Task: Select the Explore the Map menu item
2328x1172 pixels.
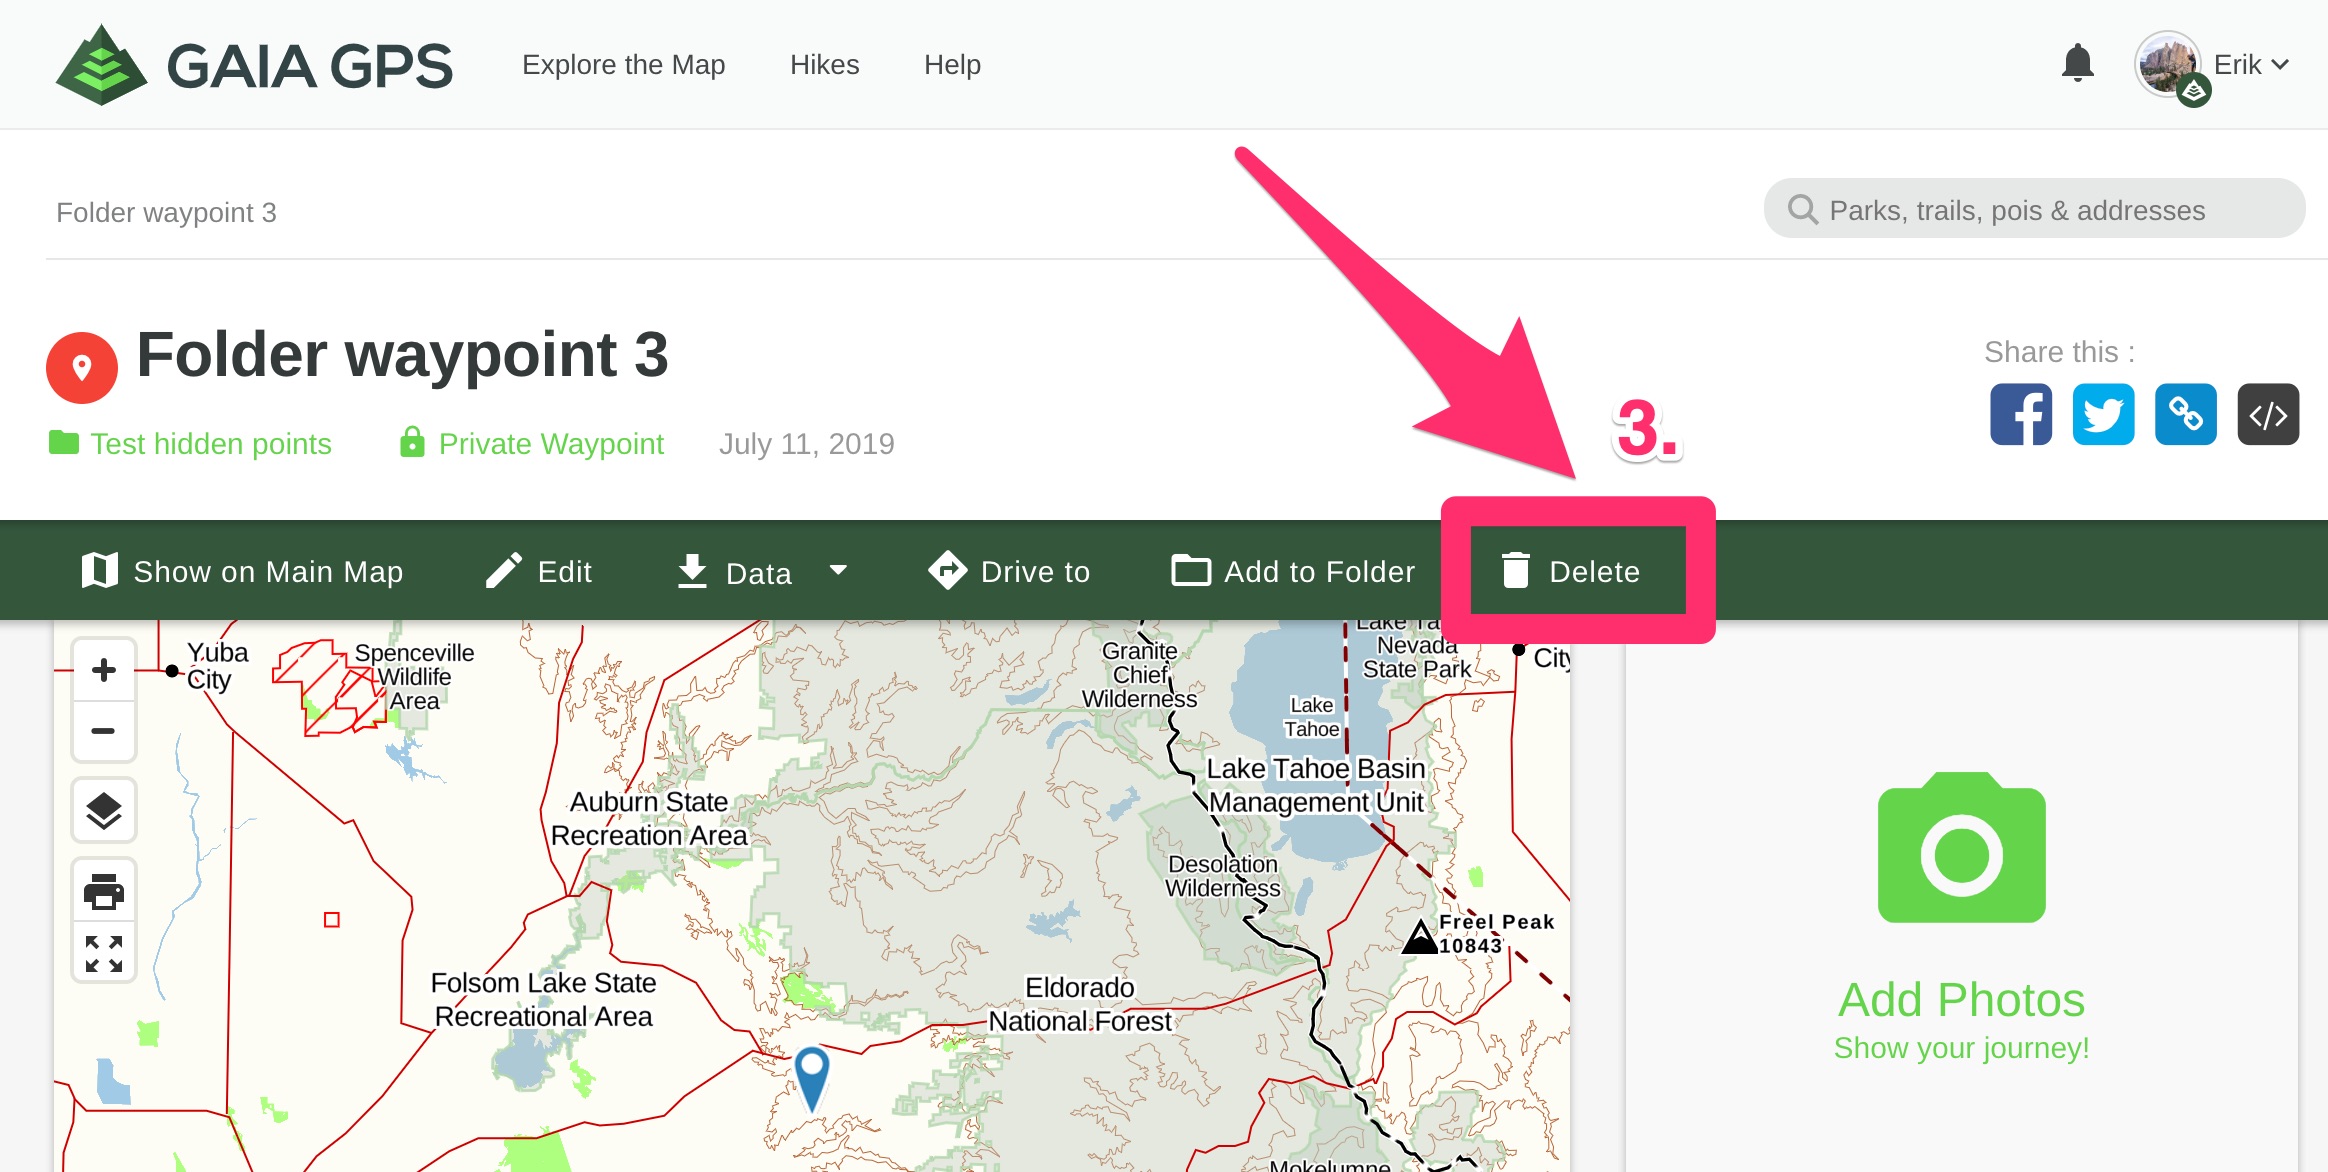Action: click(x=623, y=63)
